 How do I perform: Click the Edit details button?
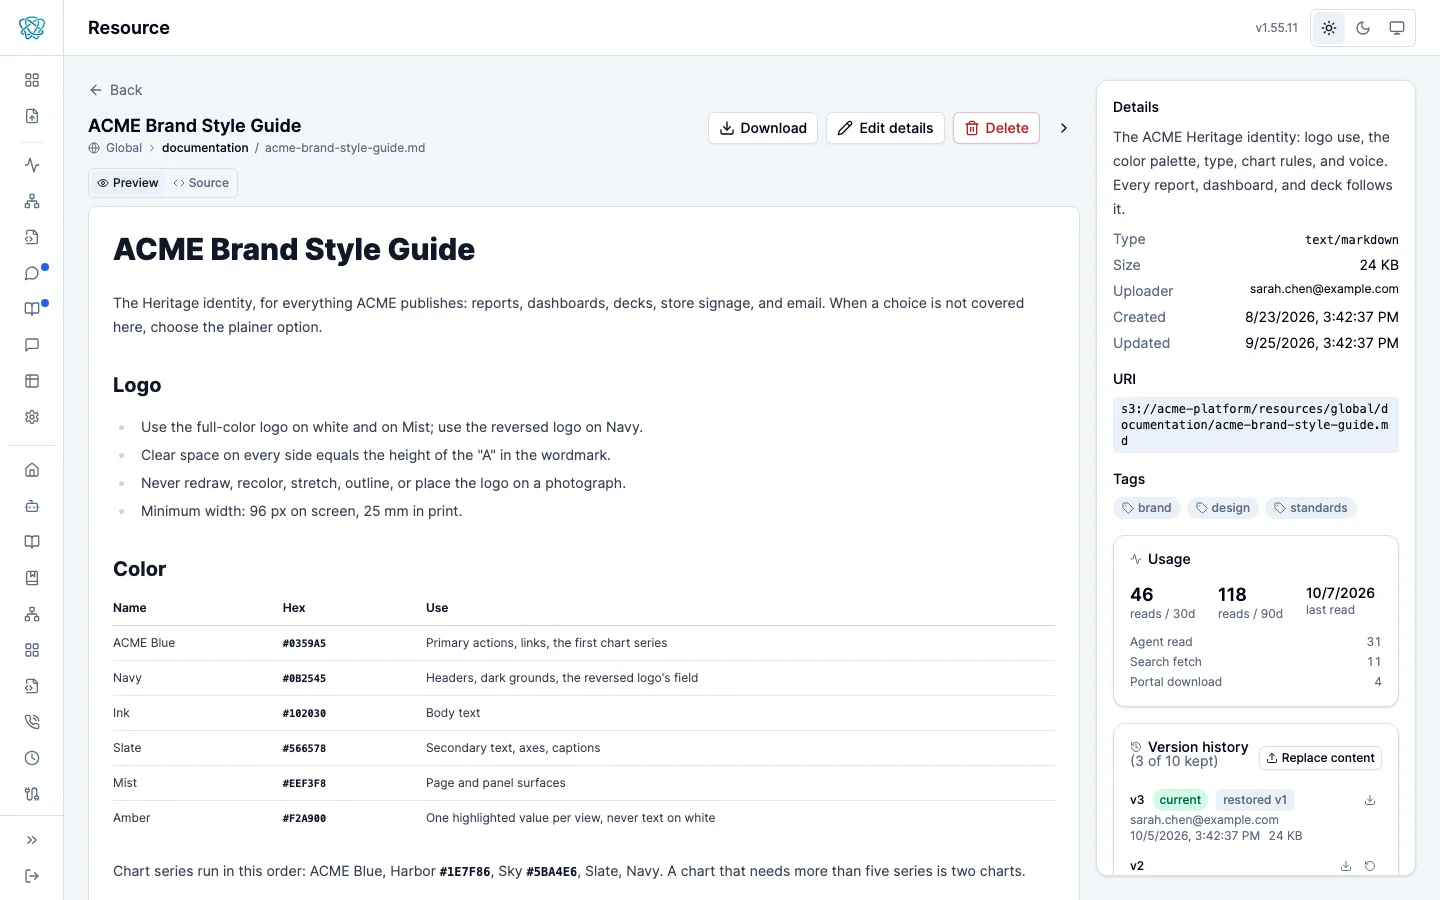pyautogui.click(x=885, y=128)
